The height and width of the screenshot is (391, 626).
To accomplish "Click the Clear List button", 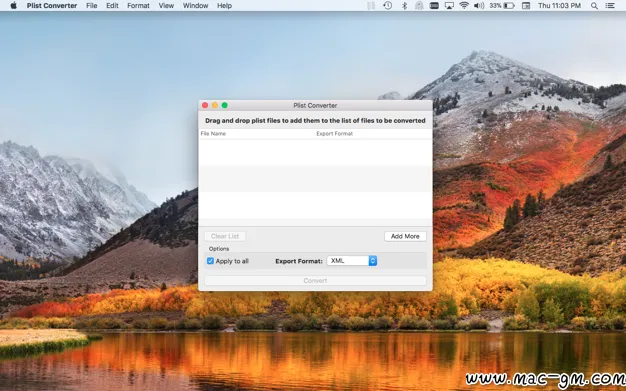I will tap(225, 236).
